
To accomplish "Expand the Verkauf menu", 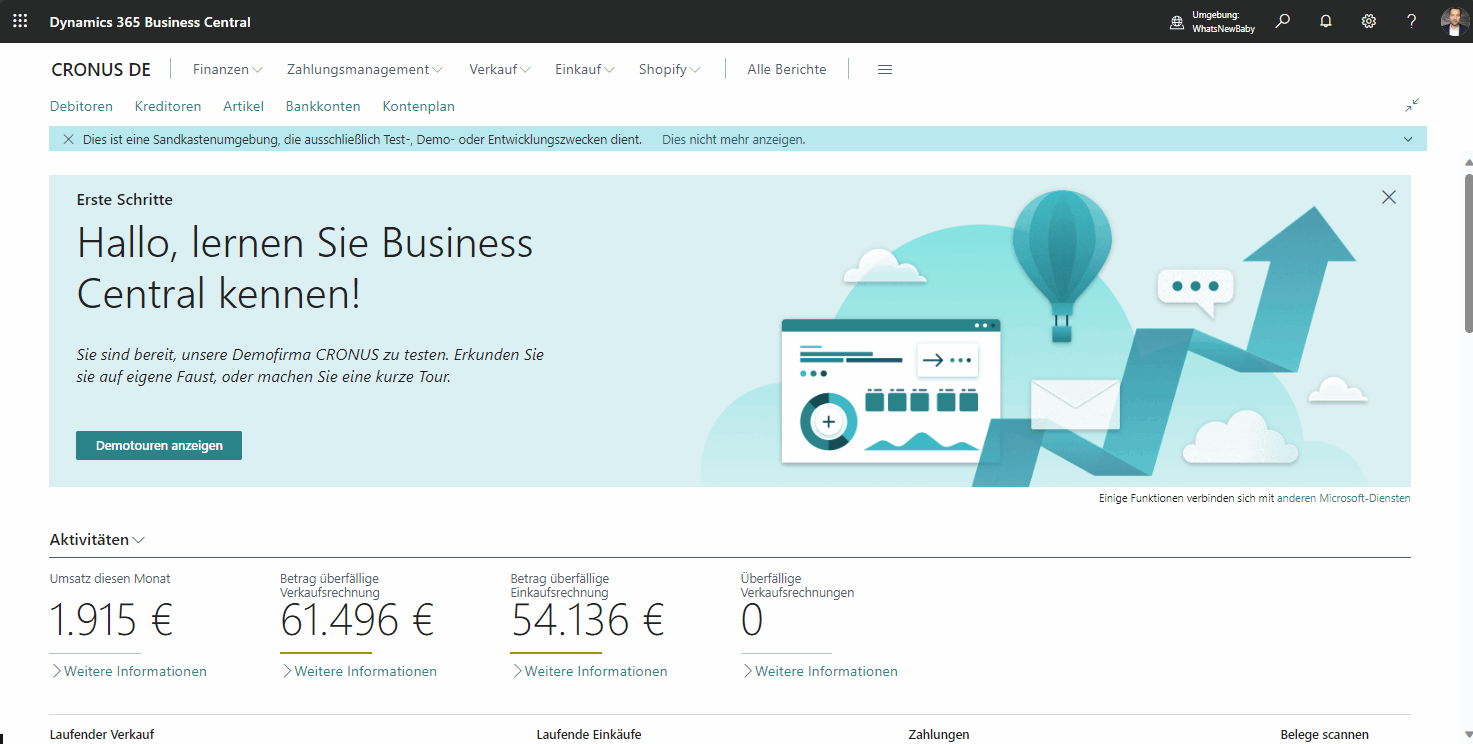I will coord(500,69).
